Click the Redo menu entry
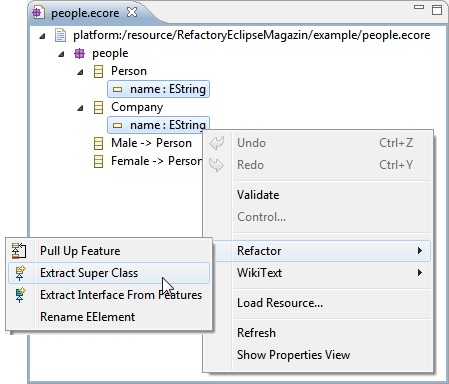The height and width of the screenshot is (384, 449). 318,165
